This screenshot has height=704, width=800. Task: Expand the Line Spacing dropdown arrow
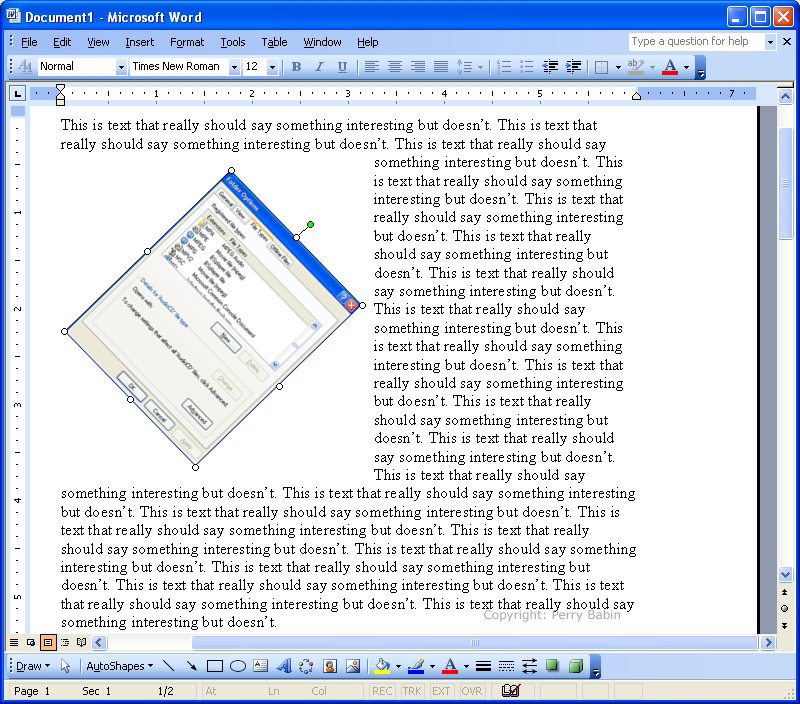coord(480,67)
